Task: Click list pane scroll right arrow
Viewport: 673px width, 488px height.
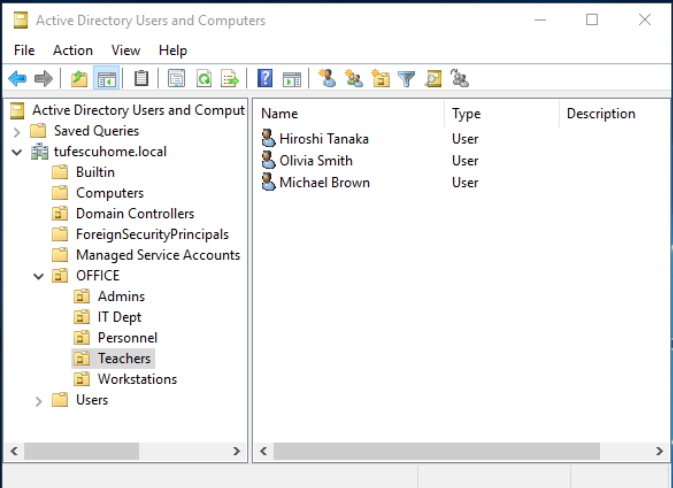Action: point(659,451)
